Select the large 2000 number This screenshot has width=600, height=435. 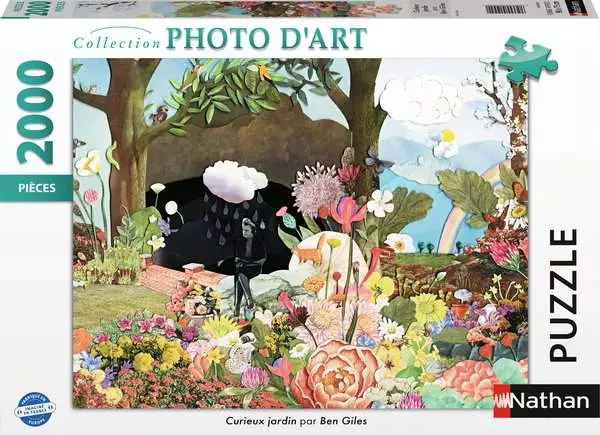click(36, 112)
